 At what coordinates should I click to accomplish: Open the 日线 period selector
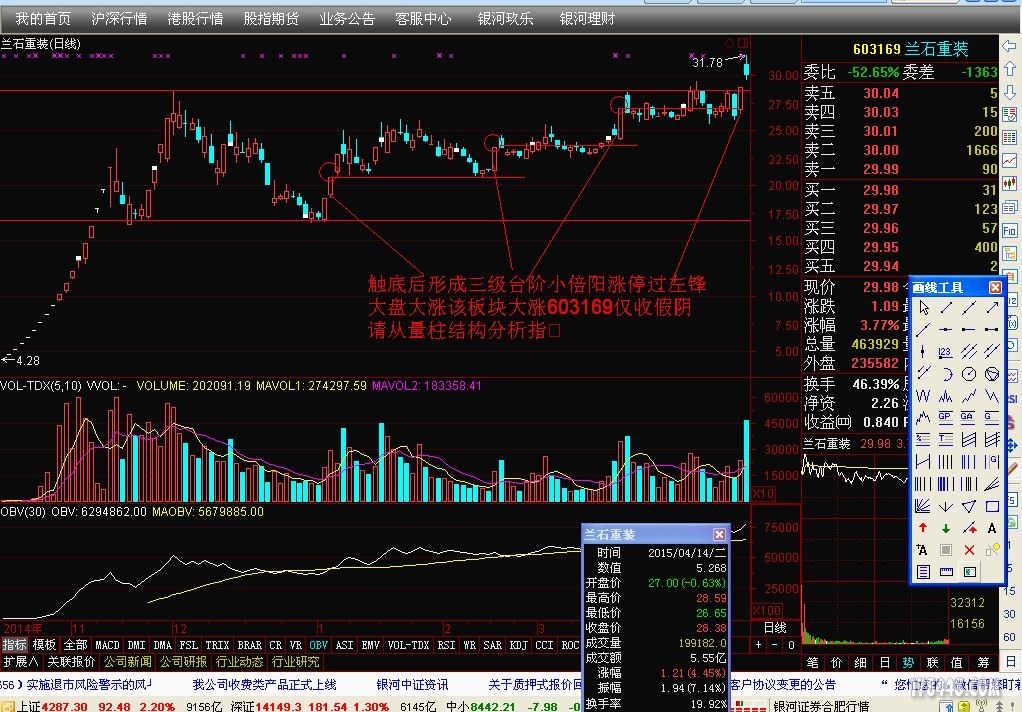click(775, 628)
